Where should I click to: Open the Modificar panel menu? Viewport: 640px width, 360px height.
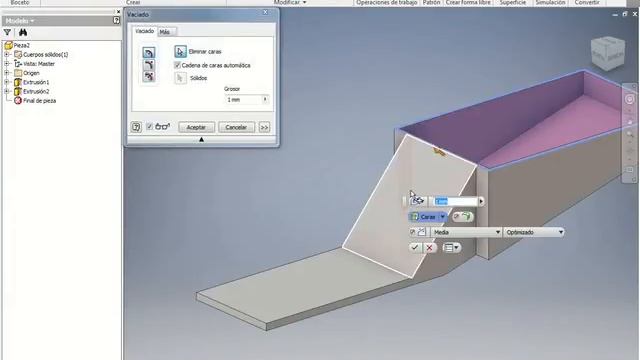point(290,2)
